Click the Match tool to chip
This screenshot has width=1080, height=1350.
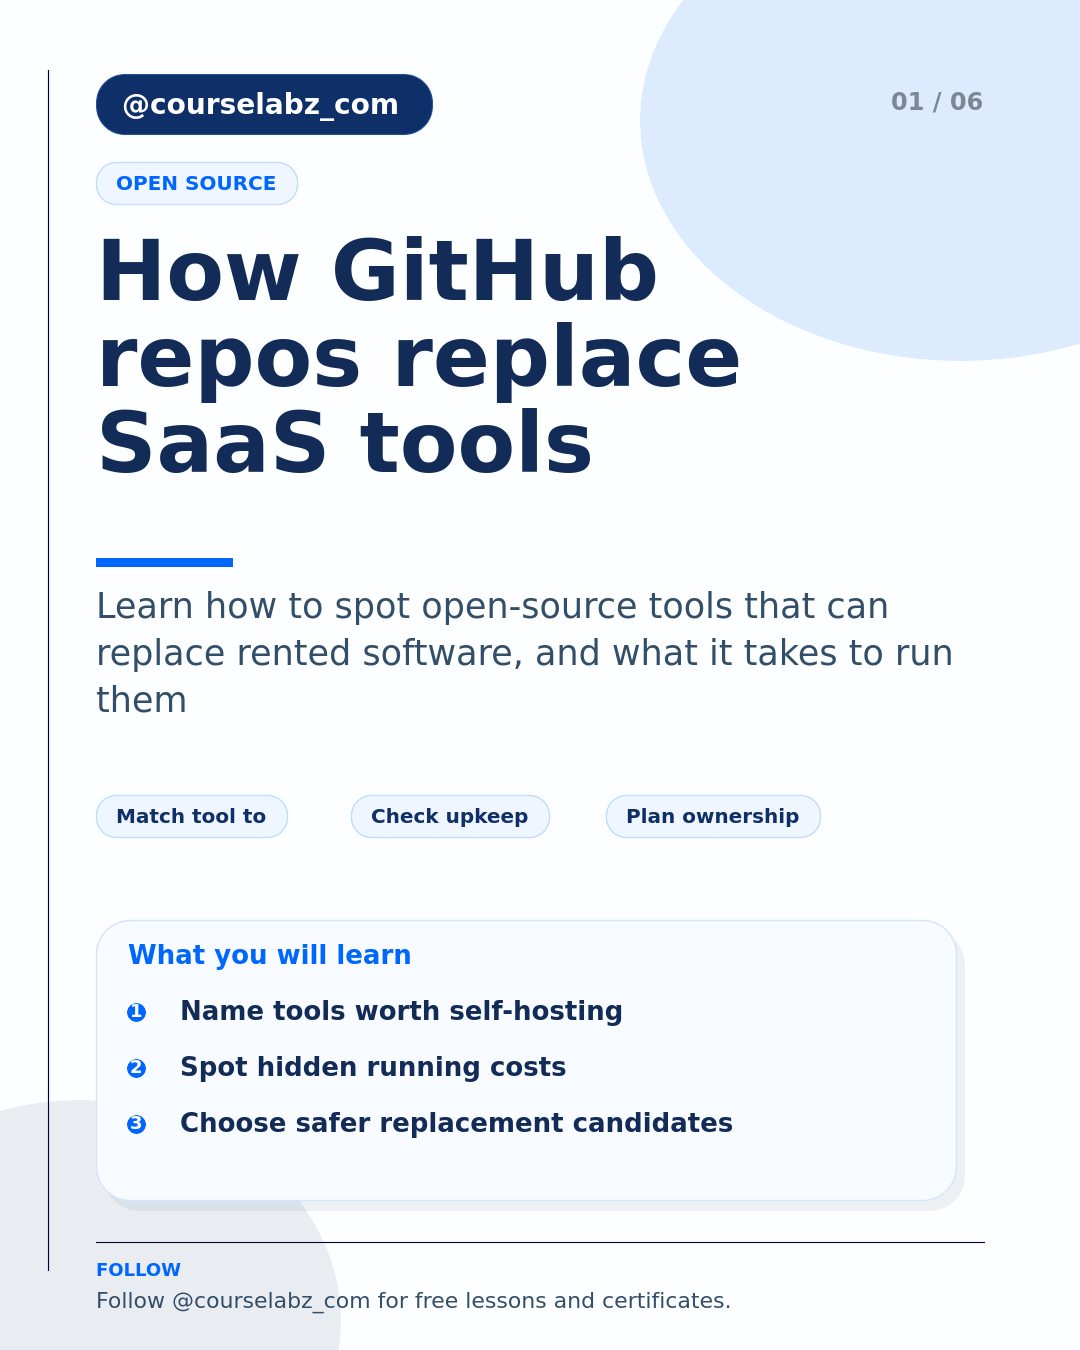192,817
